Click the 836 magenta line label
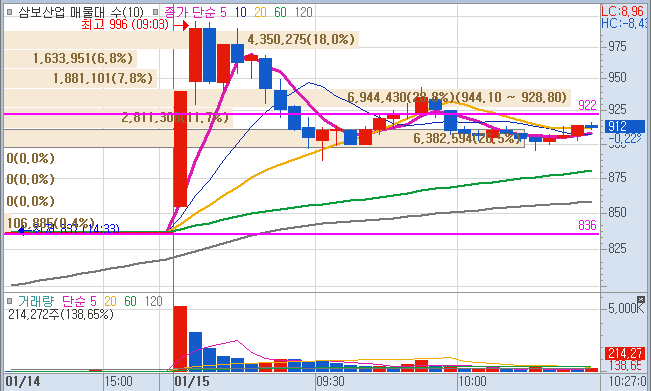This screenshot has width=651, height=391. tap(587, 225)
